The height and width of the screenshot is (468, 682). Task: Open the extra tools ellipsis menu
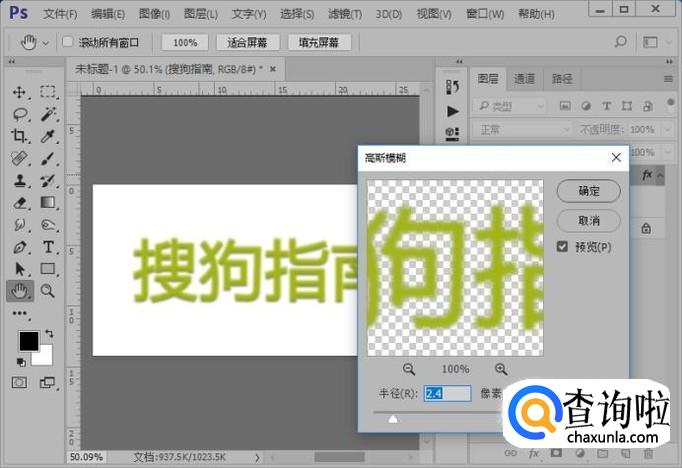coord(19,313)
